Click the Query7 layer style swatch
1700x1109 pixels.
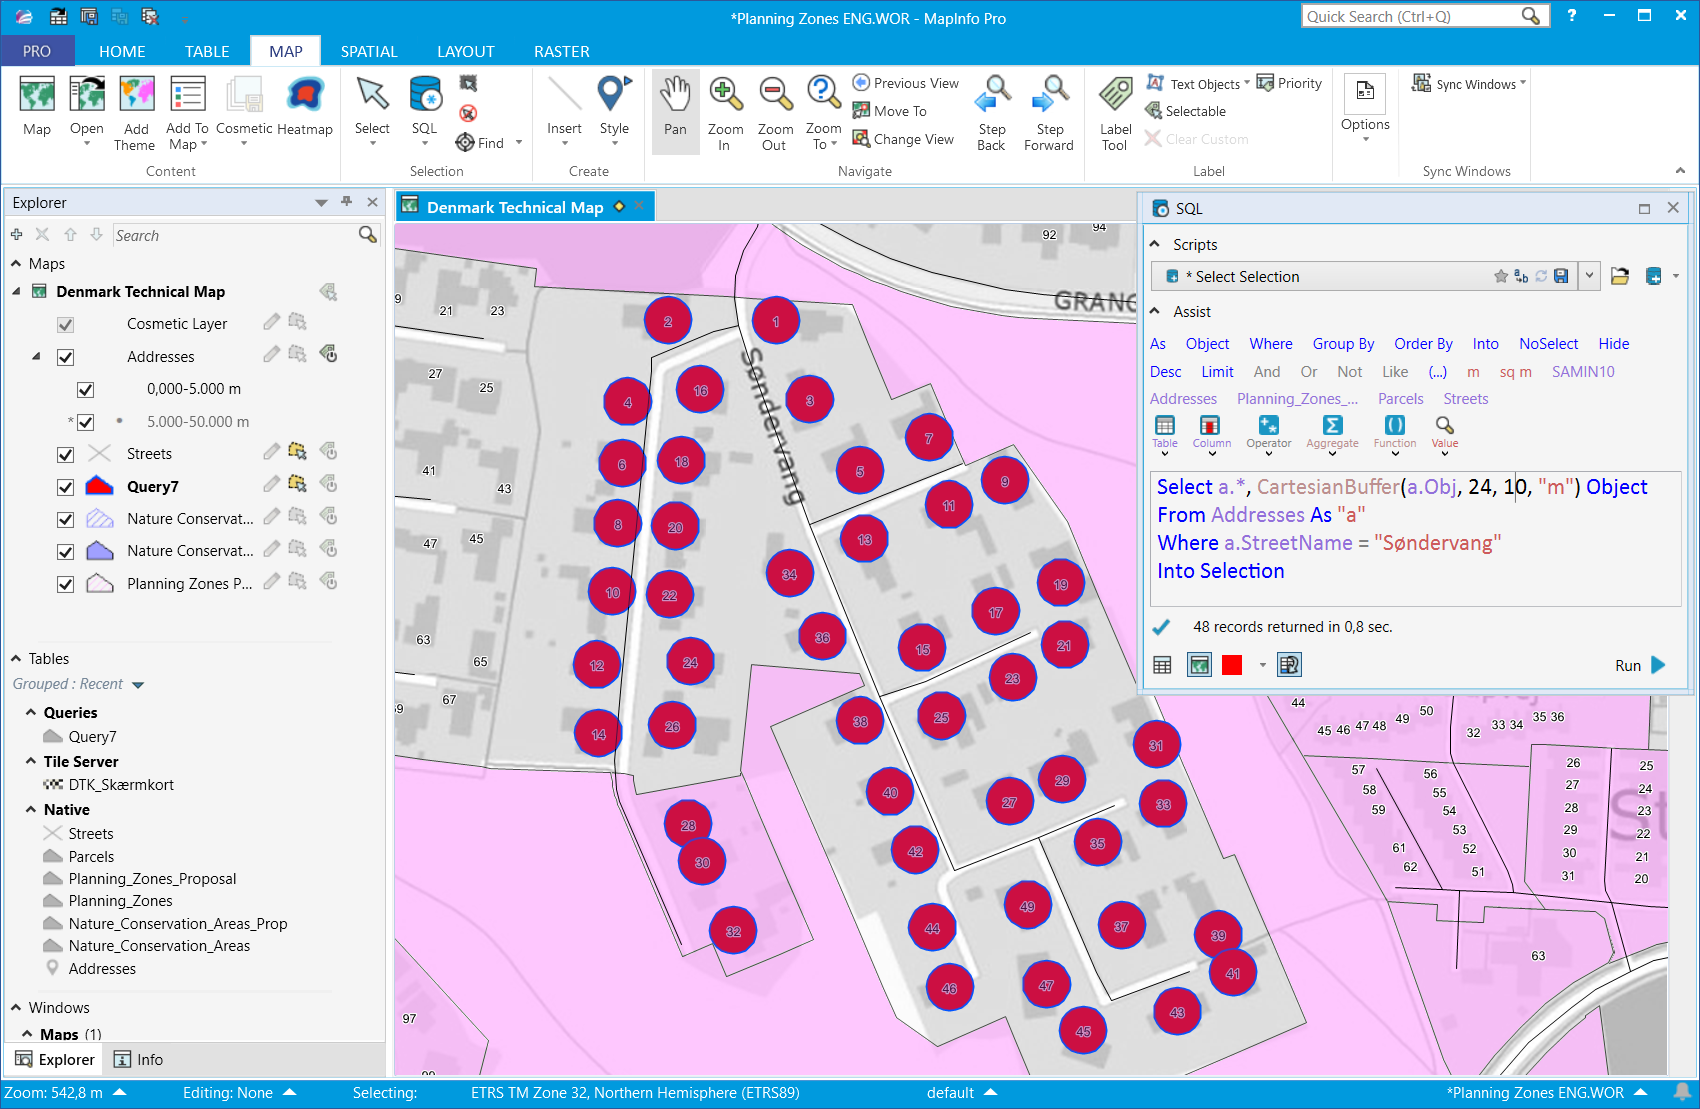(x=99, y=486)
